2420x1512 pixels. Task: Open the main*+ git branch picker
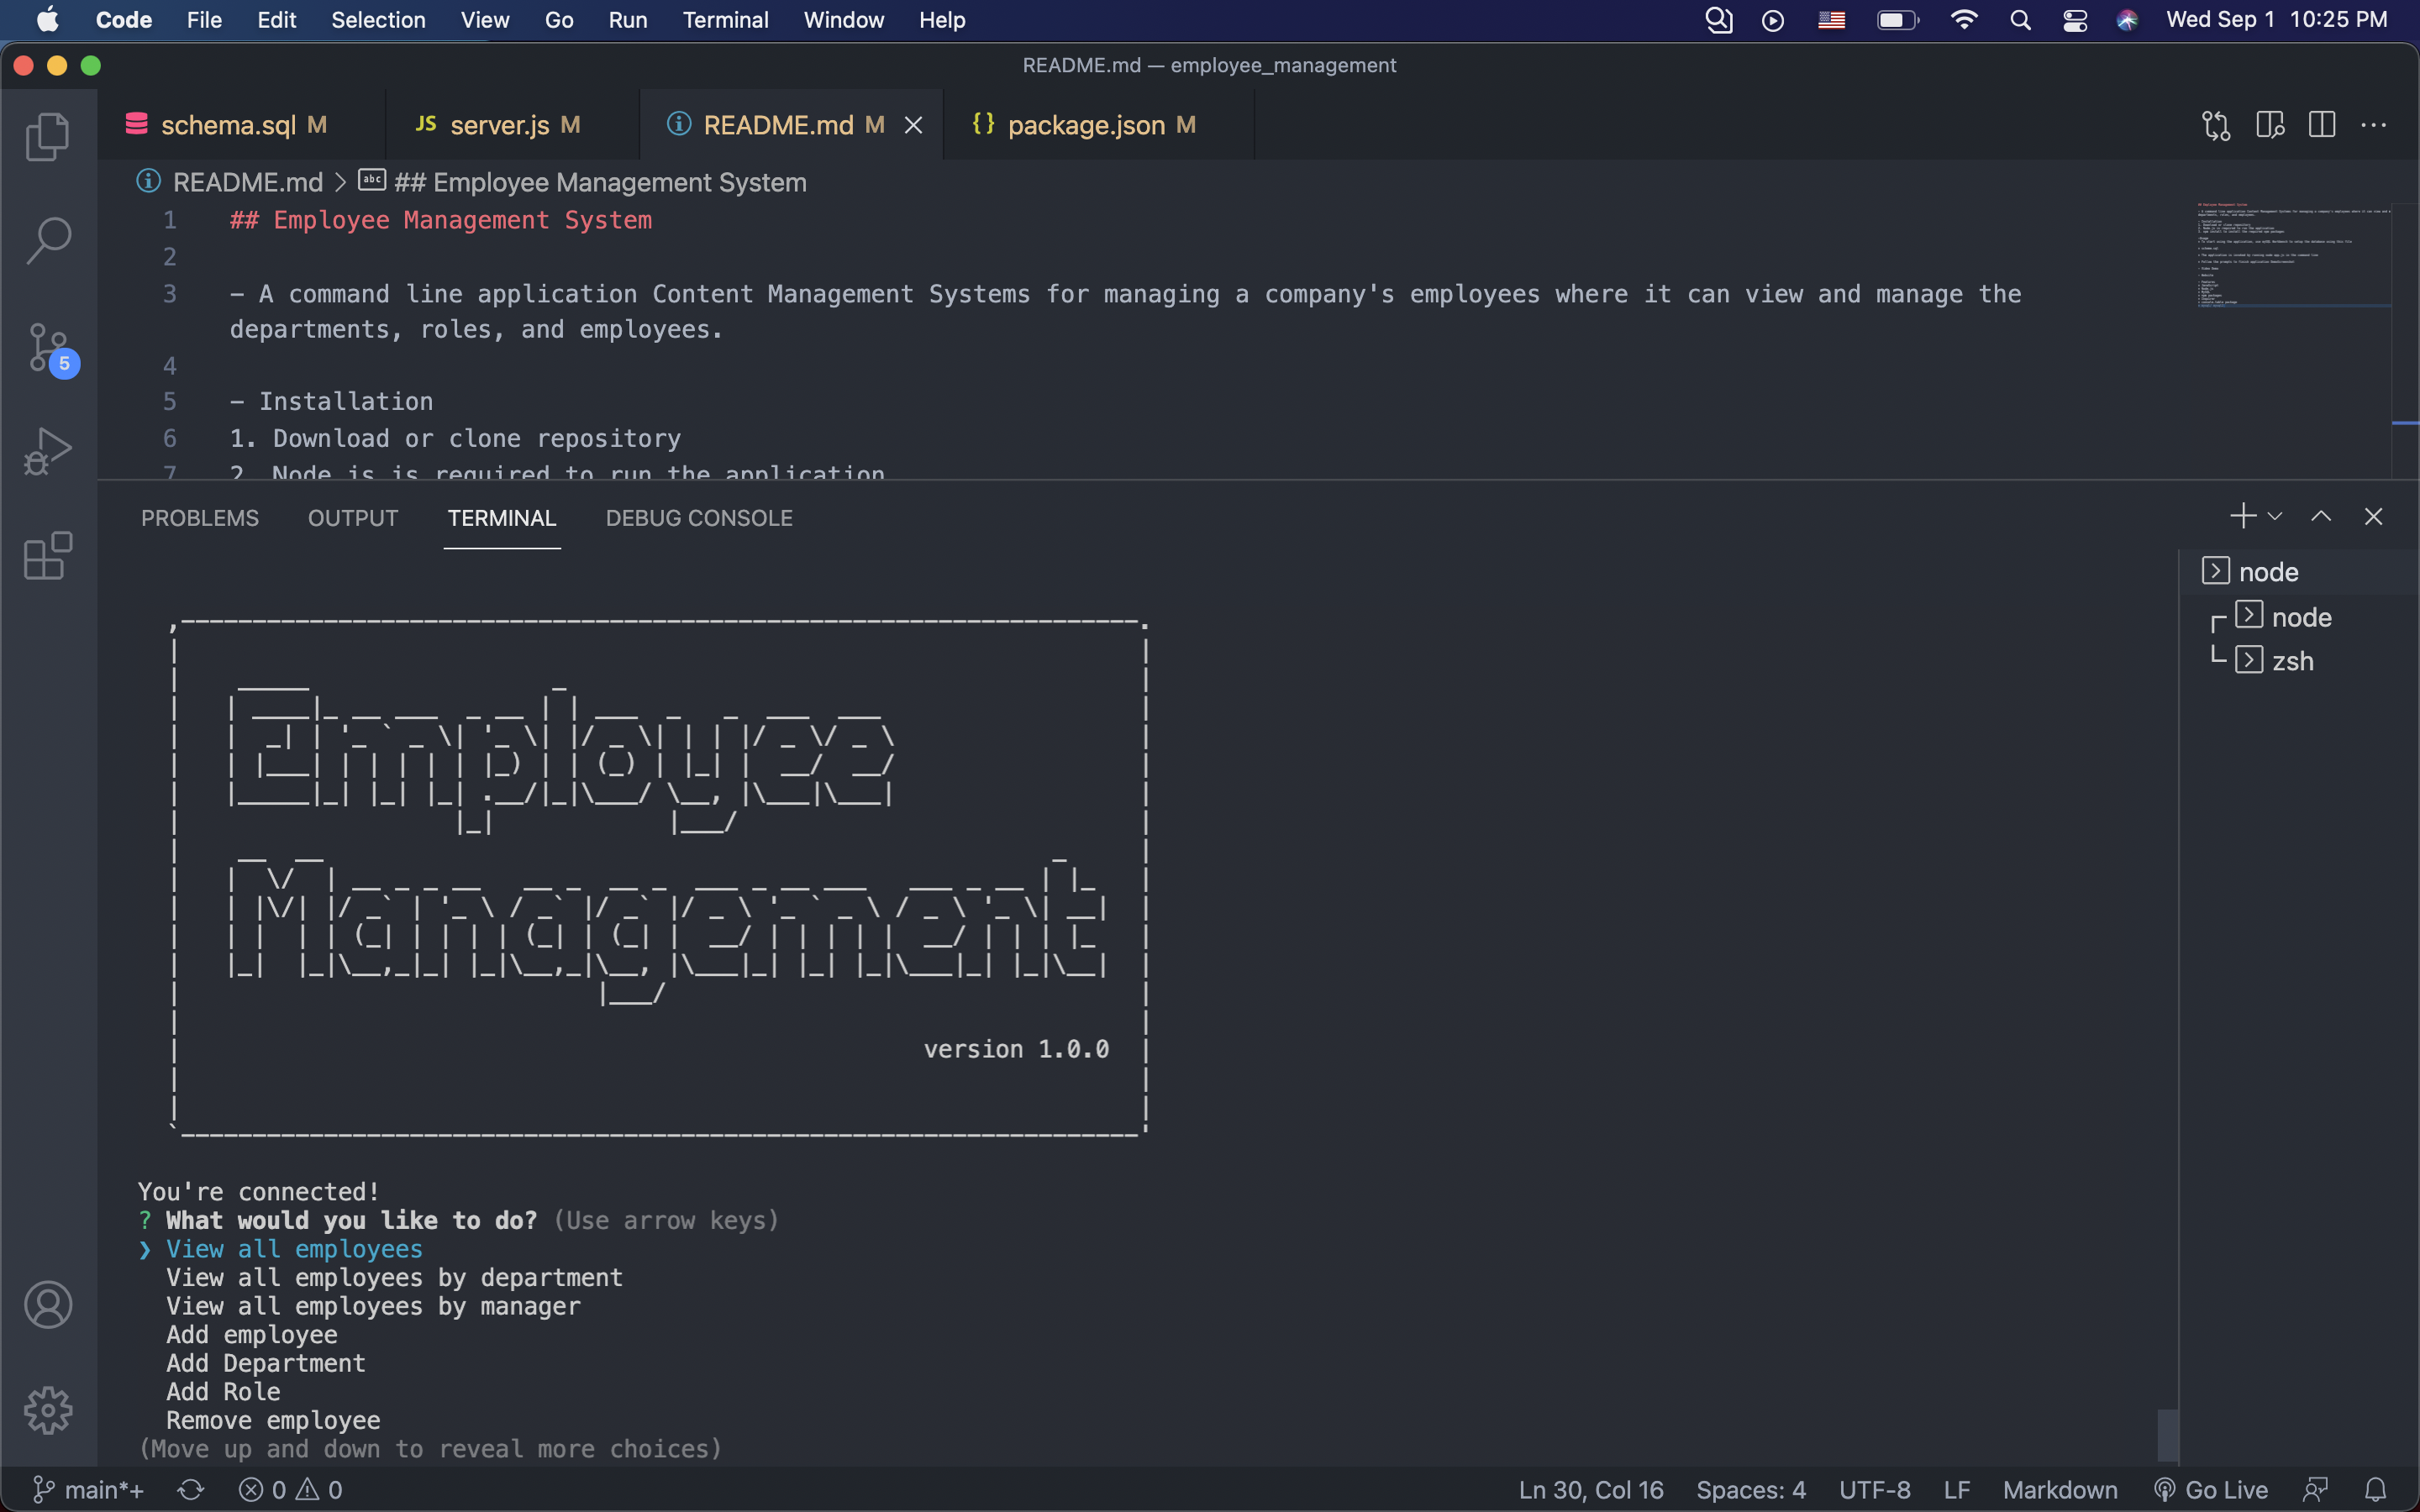pyautogui.click(x=88, y=1490)
